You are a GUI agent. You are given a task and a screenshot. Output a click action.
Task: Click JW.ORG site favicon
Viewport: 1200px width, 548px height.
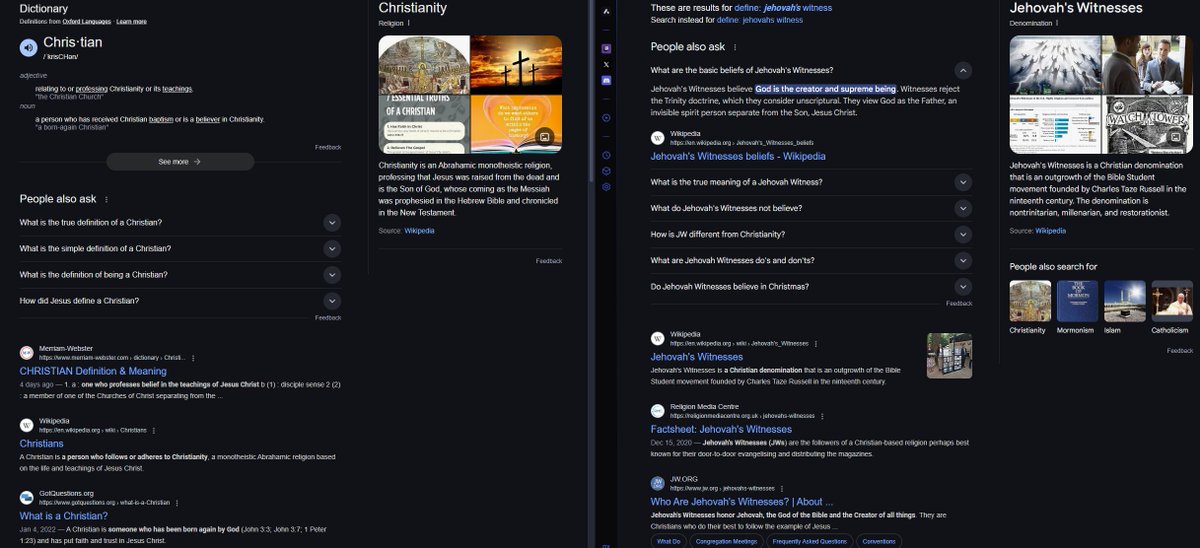click(658, 483)
